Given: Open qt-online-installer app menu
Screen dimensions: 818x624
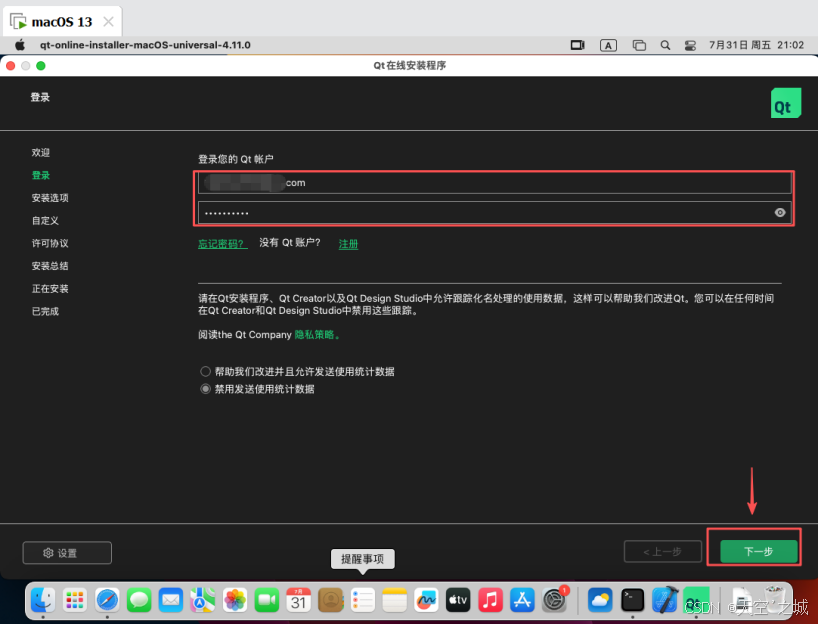Looking at the screenshot, I should pos(145,45).
